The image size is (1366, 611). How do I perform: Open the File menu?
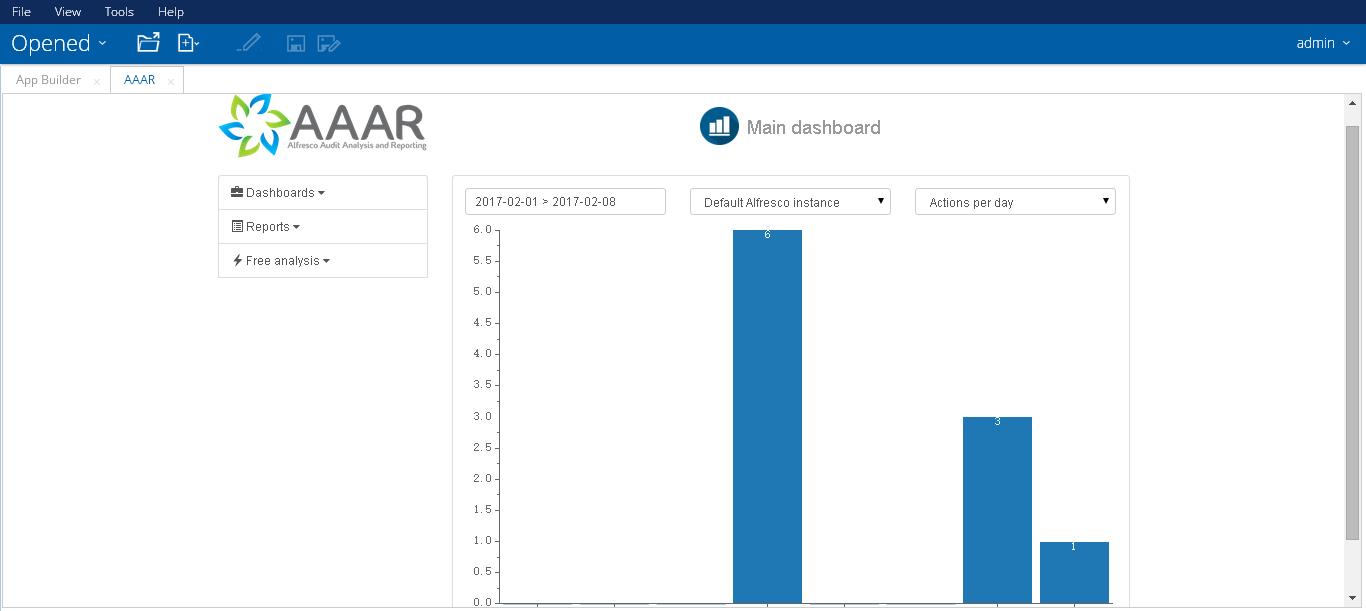tap(21, 12)
